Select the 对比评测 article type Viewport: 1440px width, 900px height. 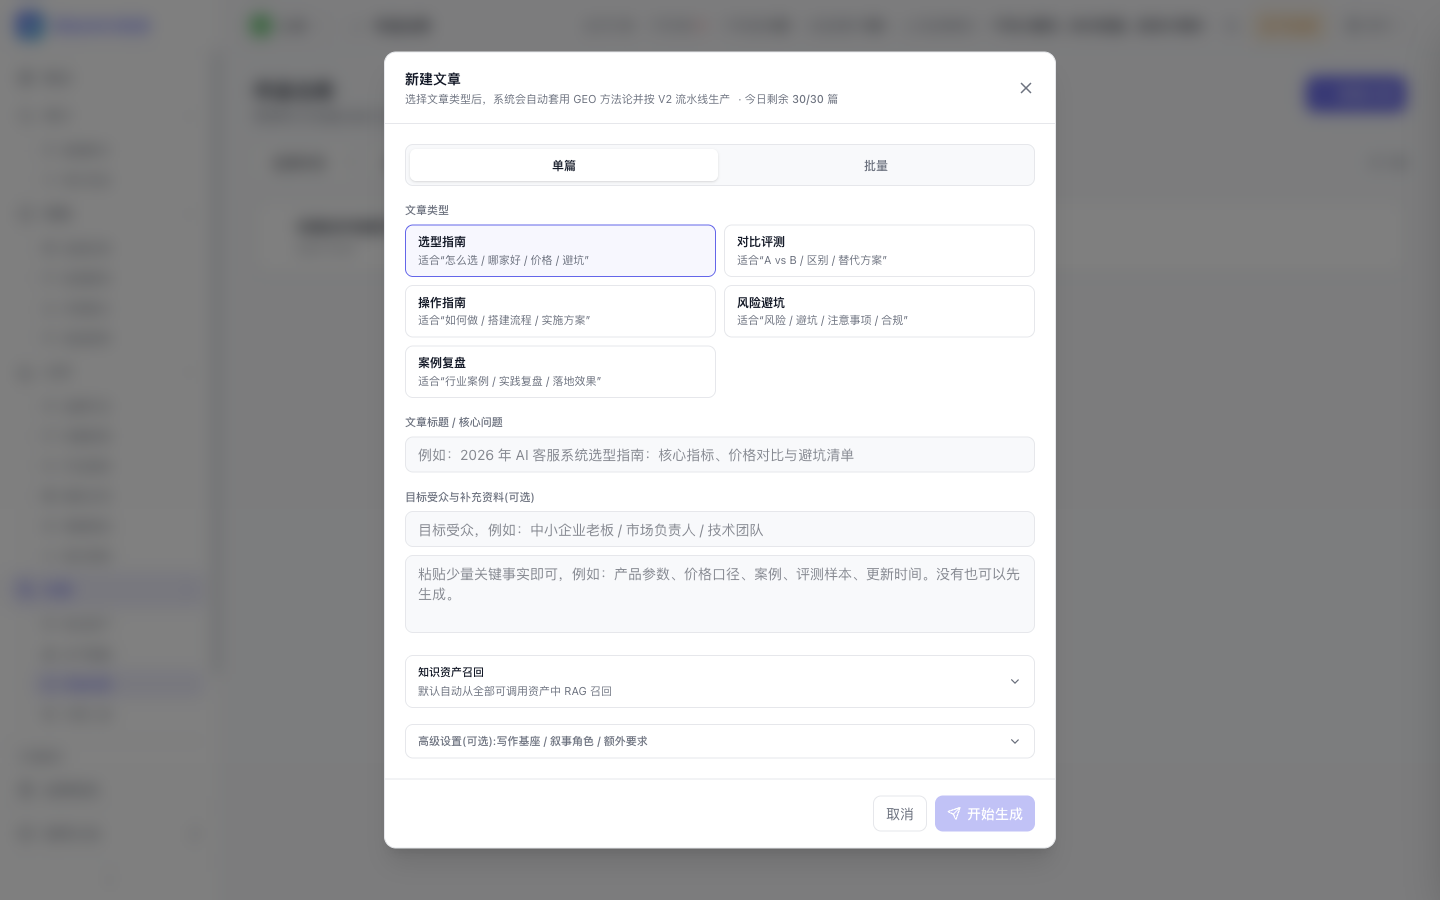click(x=879, y=250)
